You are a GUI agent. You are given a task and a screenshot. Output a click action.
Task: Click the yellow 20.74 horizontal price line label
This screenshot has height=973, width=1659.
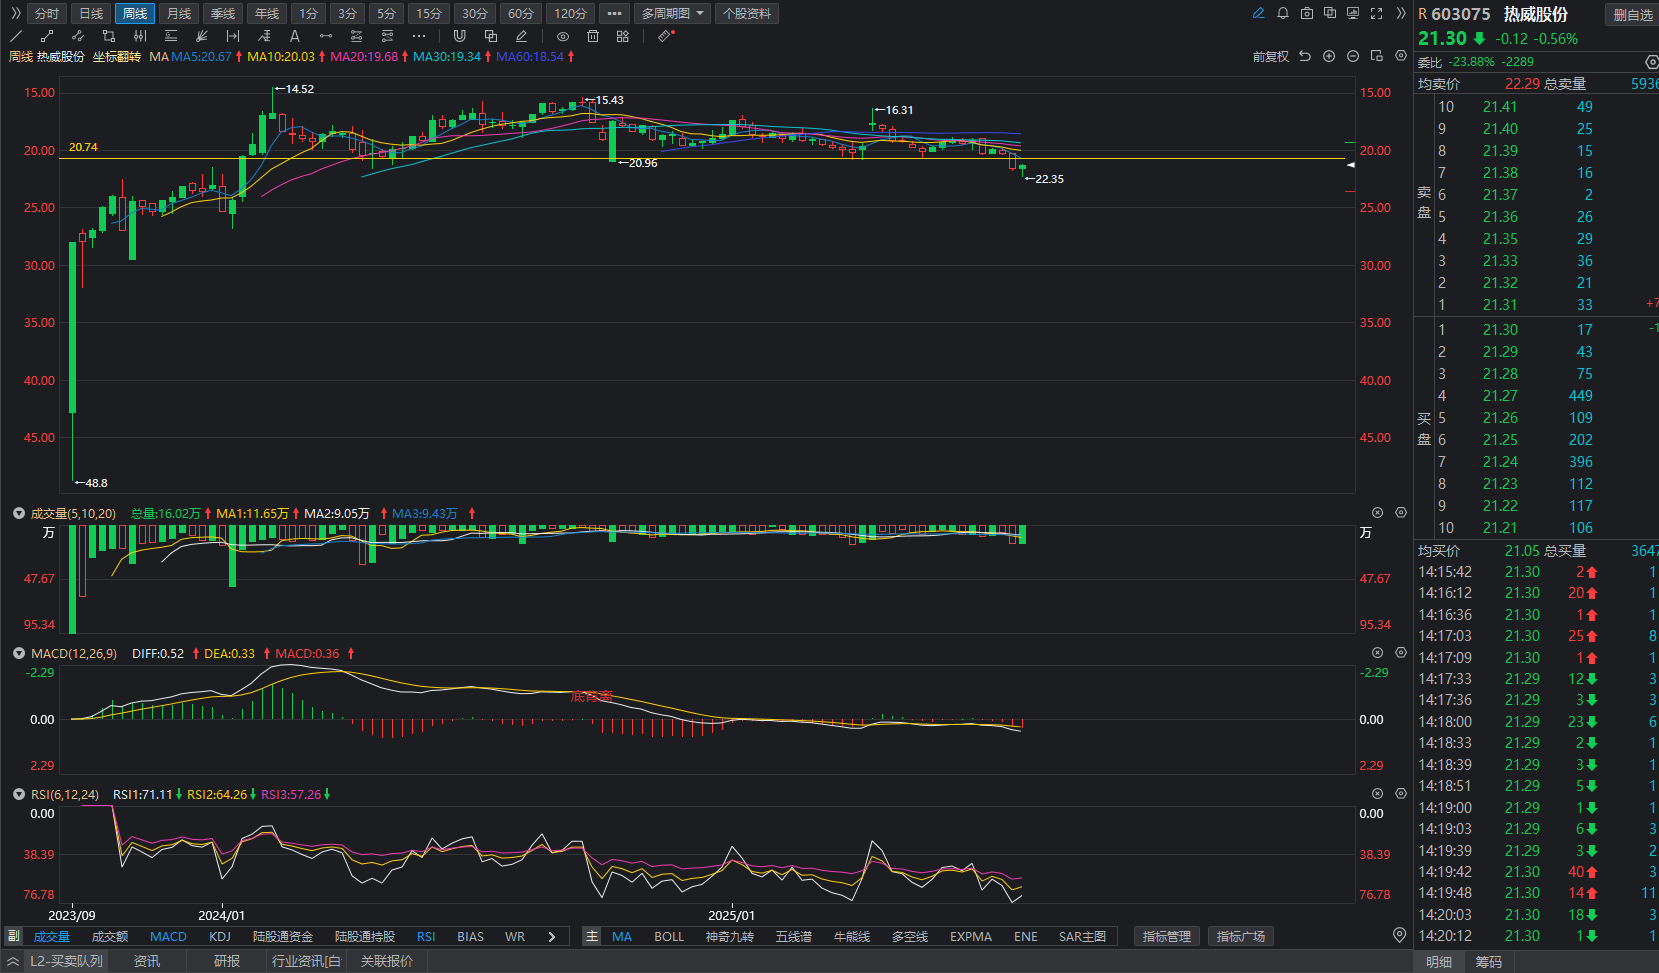point(83,147)
